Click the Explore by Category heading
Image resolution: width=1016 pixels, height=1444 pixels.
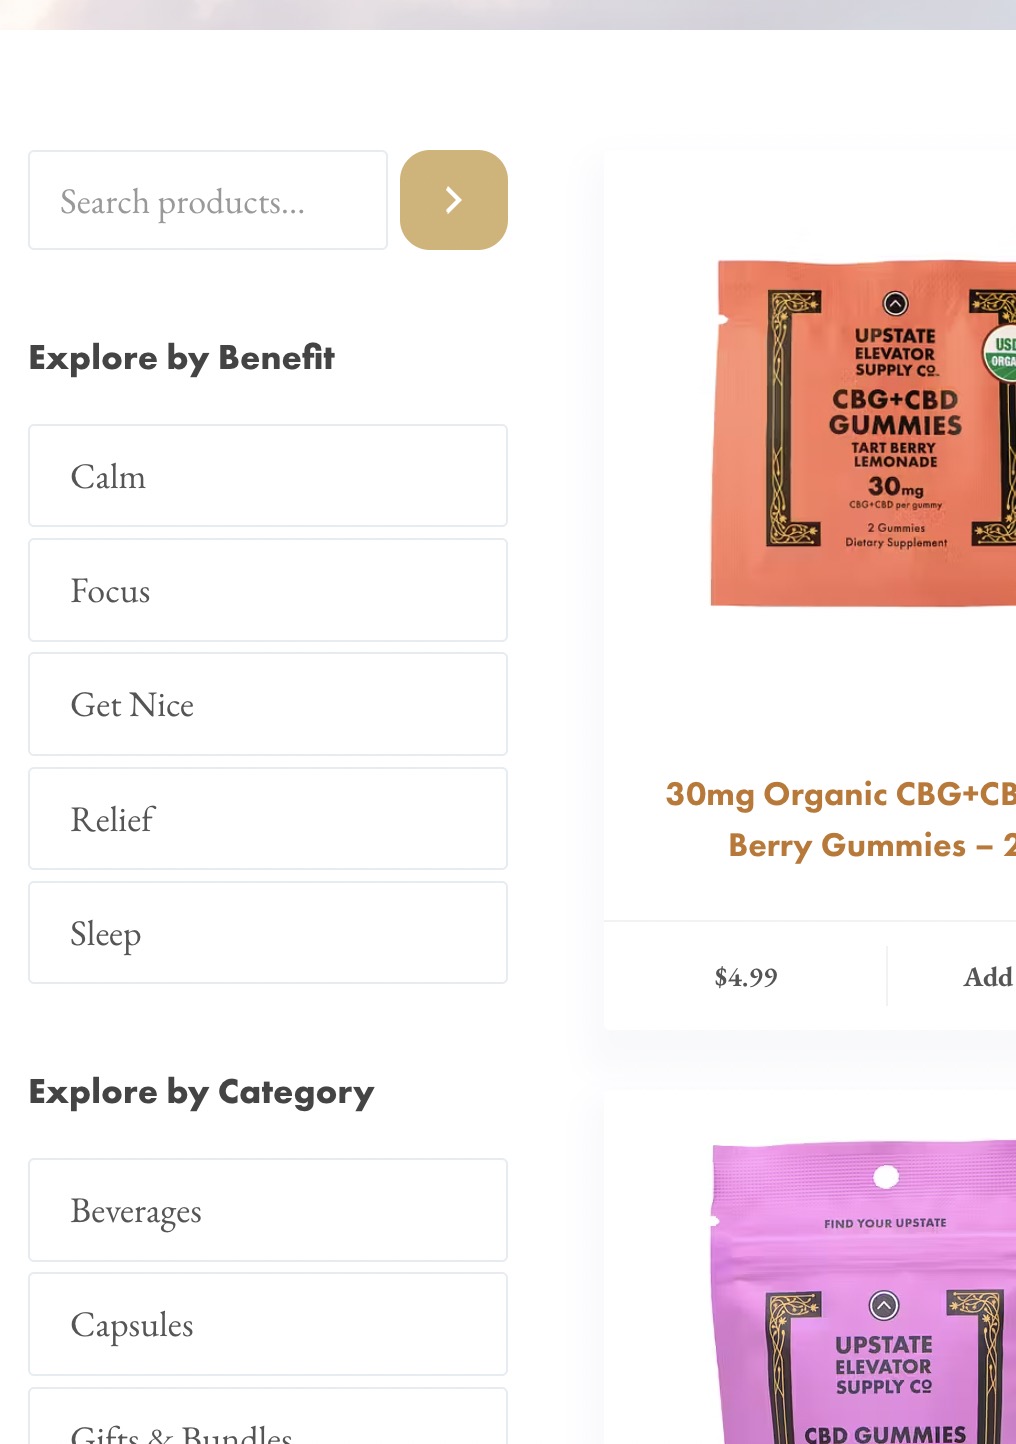point(201,1092)
